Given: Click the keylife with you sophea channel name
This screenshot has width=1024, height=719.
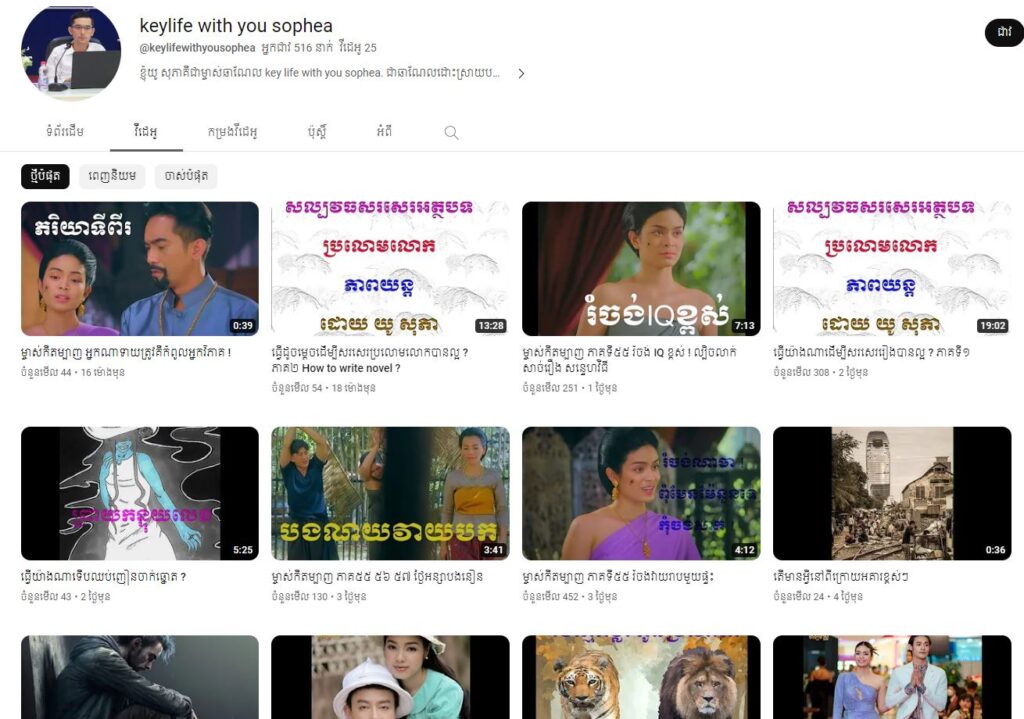Looking at the screenshot, I should point(236,26).
